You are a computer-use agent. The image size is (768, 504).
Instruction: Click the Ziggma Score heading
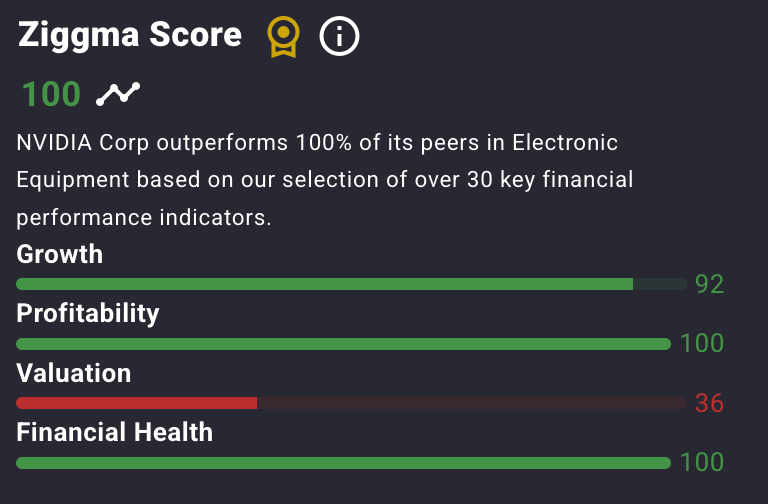click(130, 35)
